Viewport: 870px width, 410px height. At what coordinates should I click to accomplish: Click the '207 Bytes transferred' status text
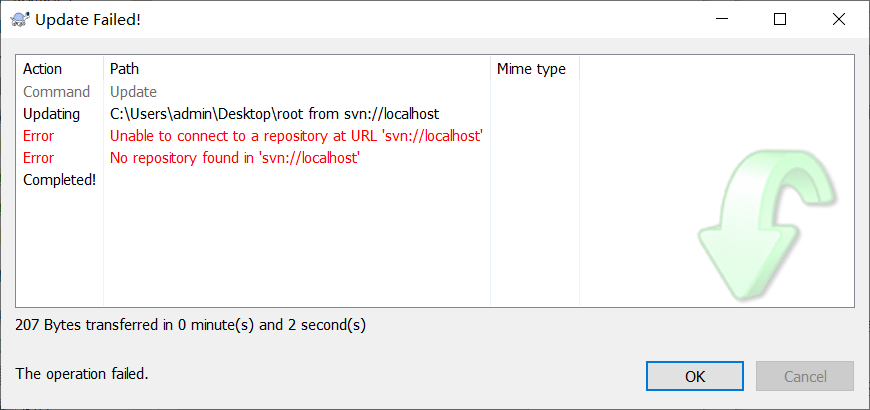[x=190, y=325]
